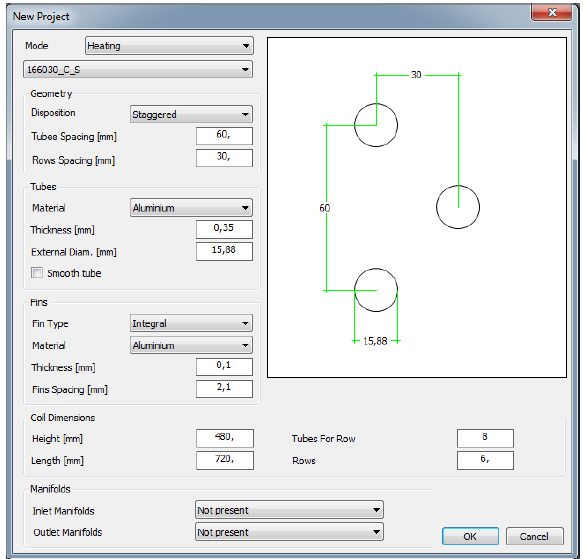Click the Tubes For Row field

pyautogui.click(x=485, y=438)
